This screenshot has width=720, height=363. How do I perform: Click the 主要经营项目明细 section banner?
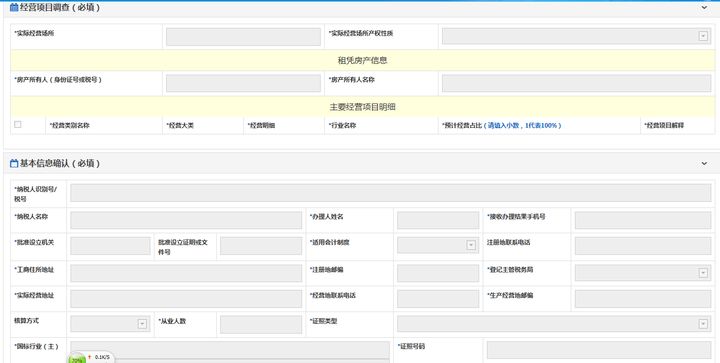coord(362,107)
